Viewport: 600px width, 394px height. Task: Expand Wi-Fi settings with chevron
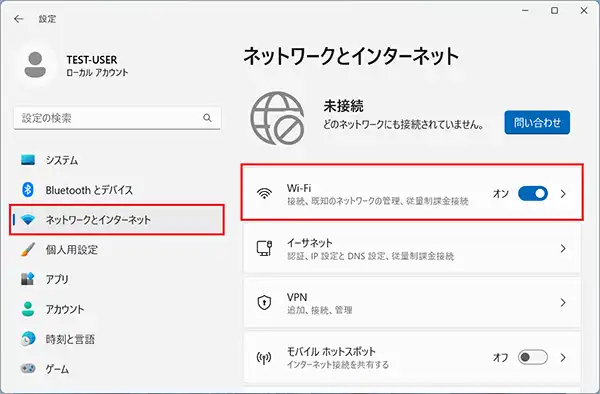(x=563, y=194)
